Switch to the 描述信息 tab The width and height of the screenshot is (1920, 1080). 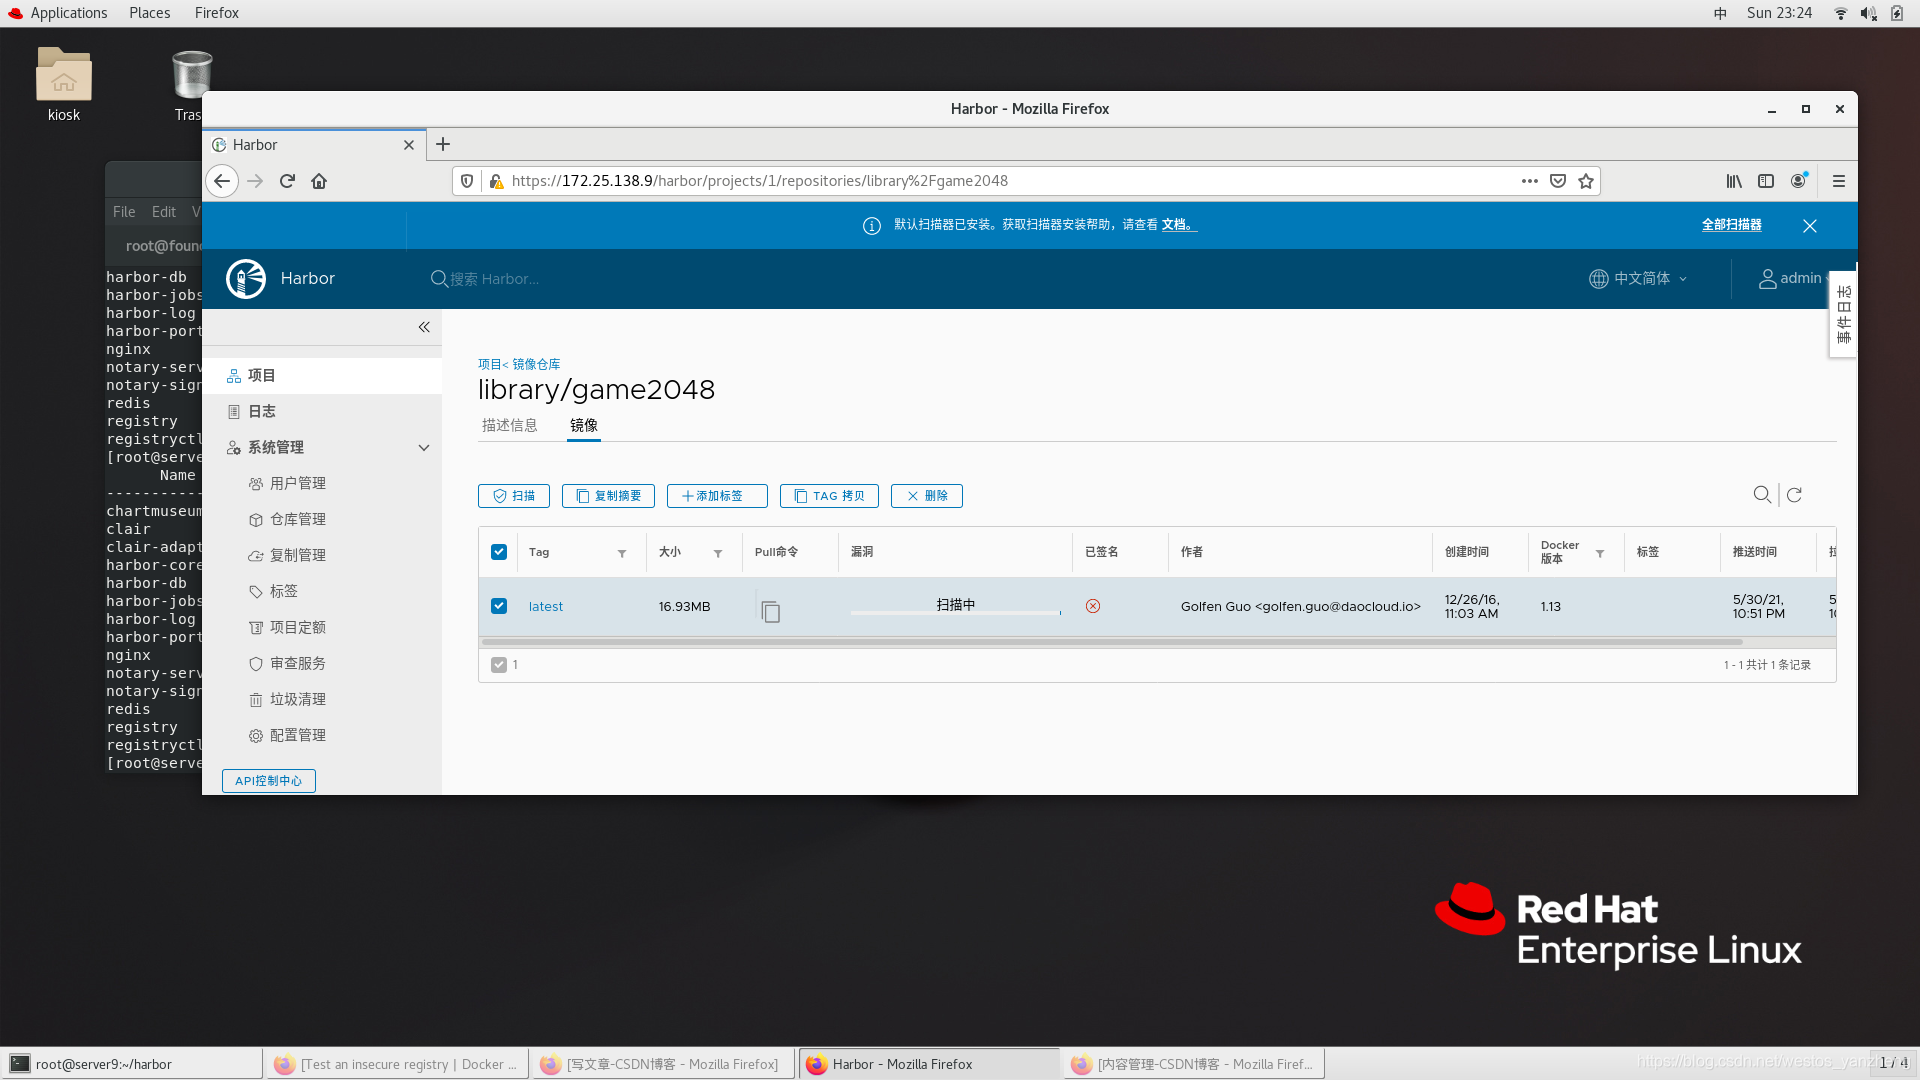(510, 425)
